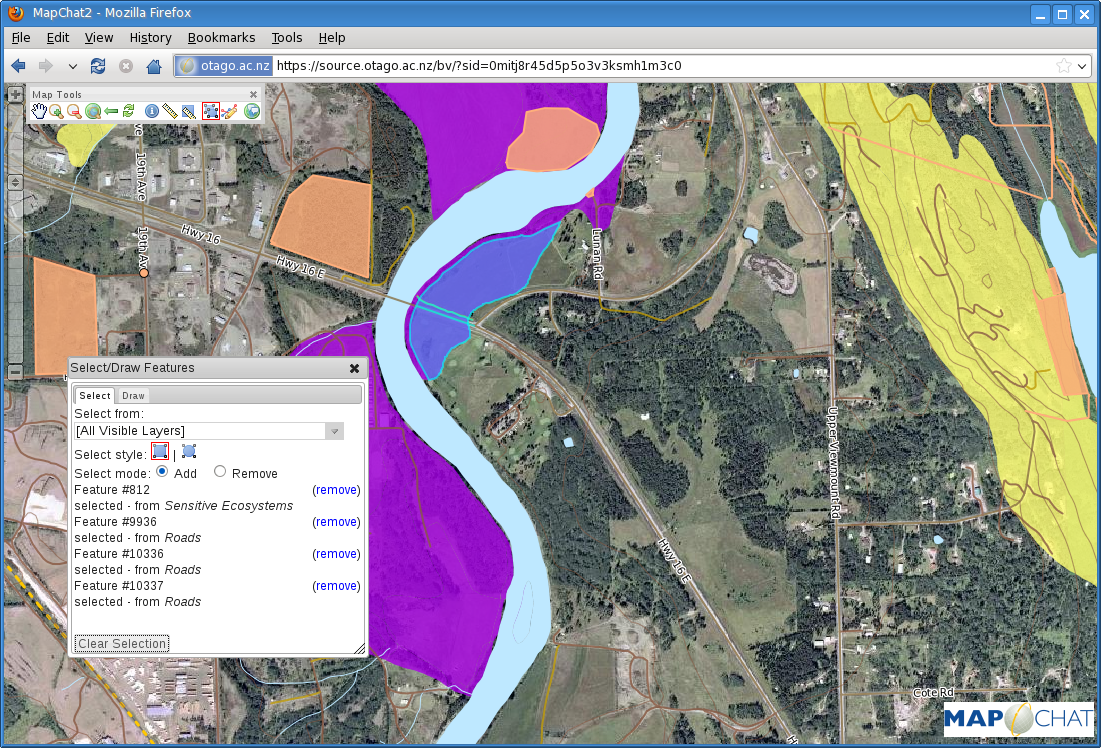The width and height of the screenshot is (1101, 748).
Task: Select the Identify info tool
Action: point(151,111)
